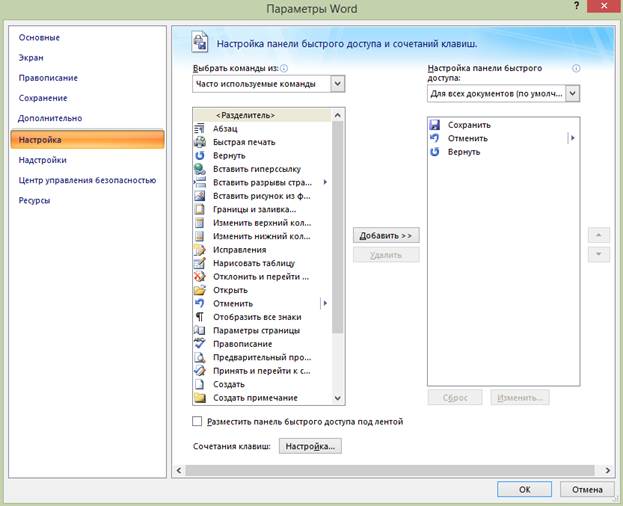The image size is (623, 506).
Task: Select the Вставить гиперссылку globe icon
Action: [x=199, y=169]
